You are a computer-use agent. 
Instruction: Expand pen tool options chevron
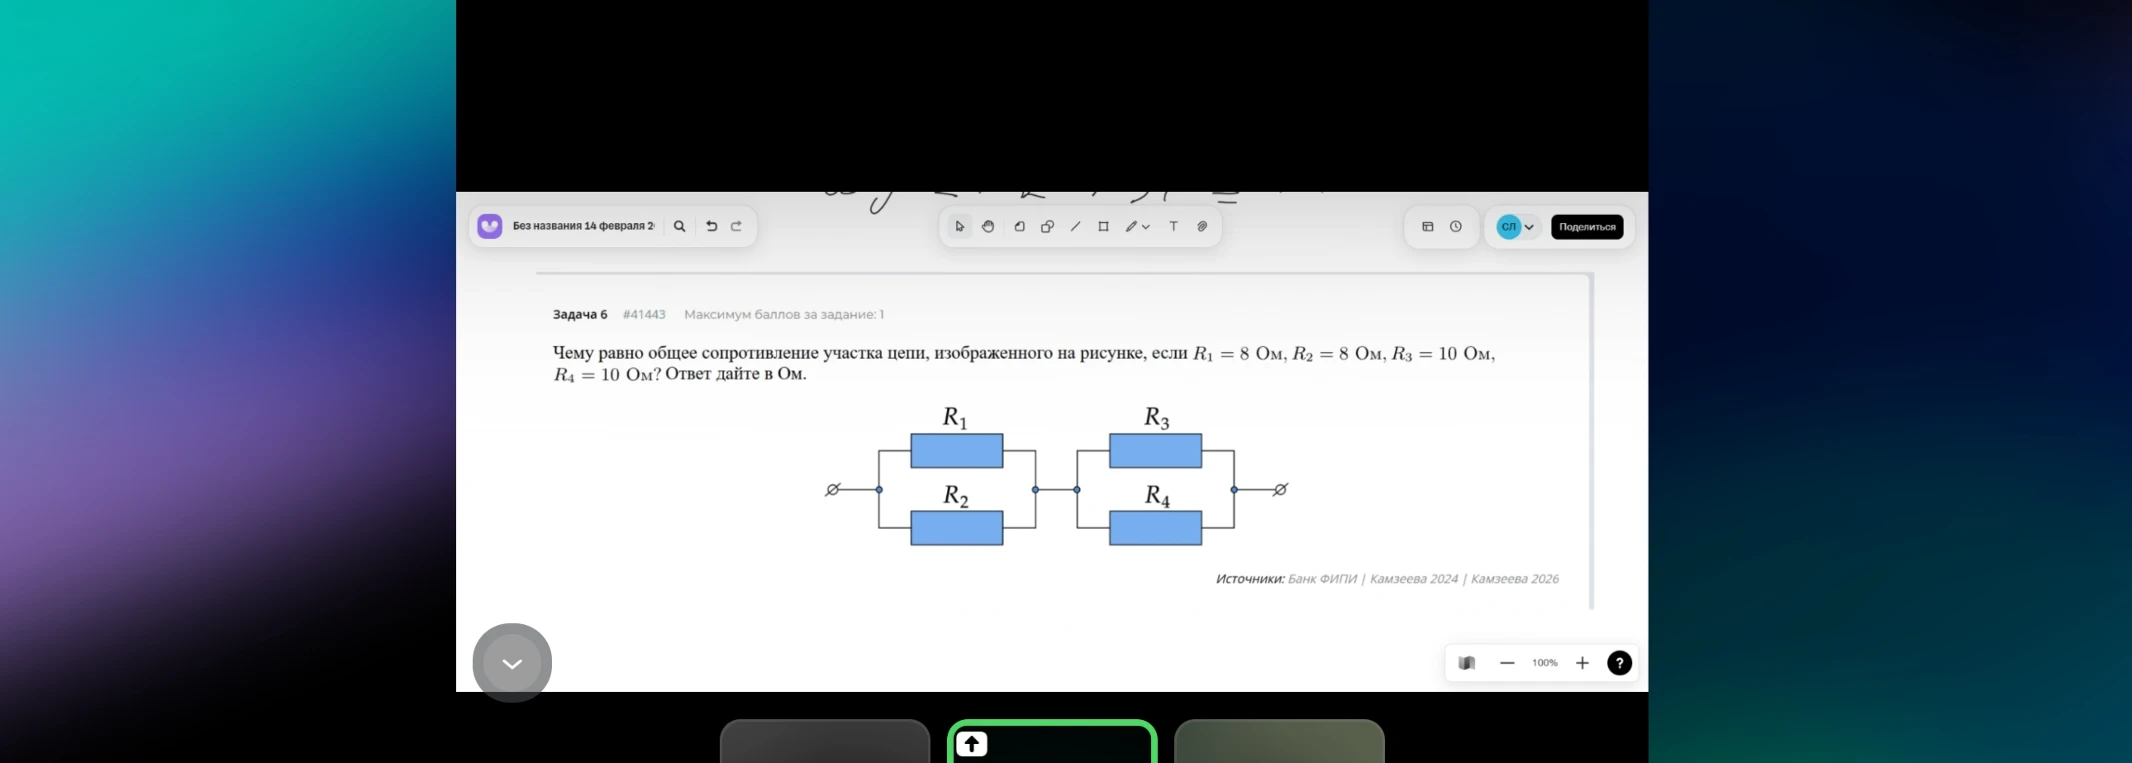click(x=1146, y=227)
